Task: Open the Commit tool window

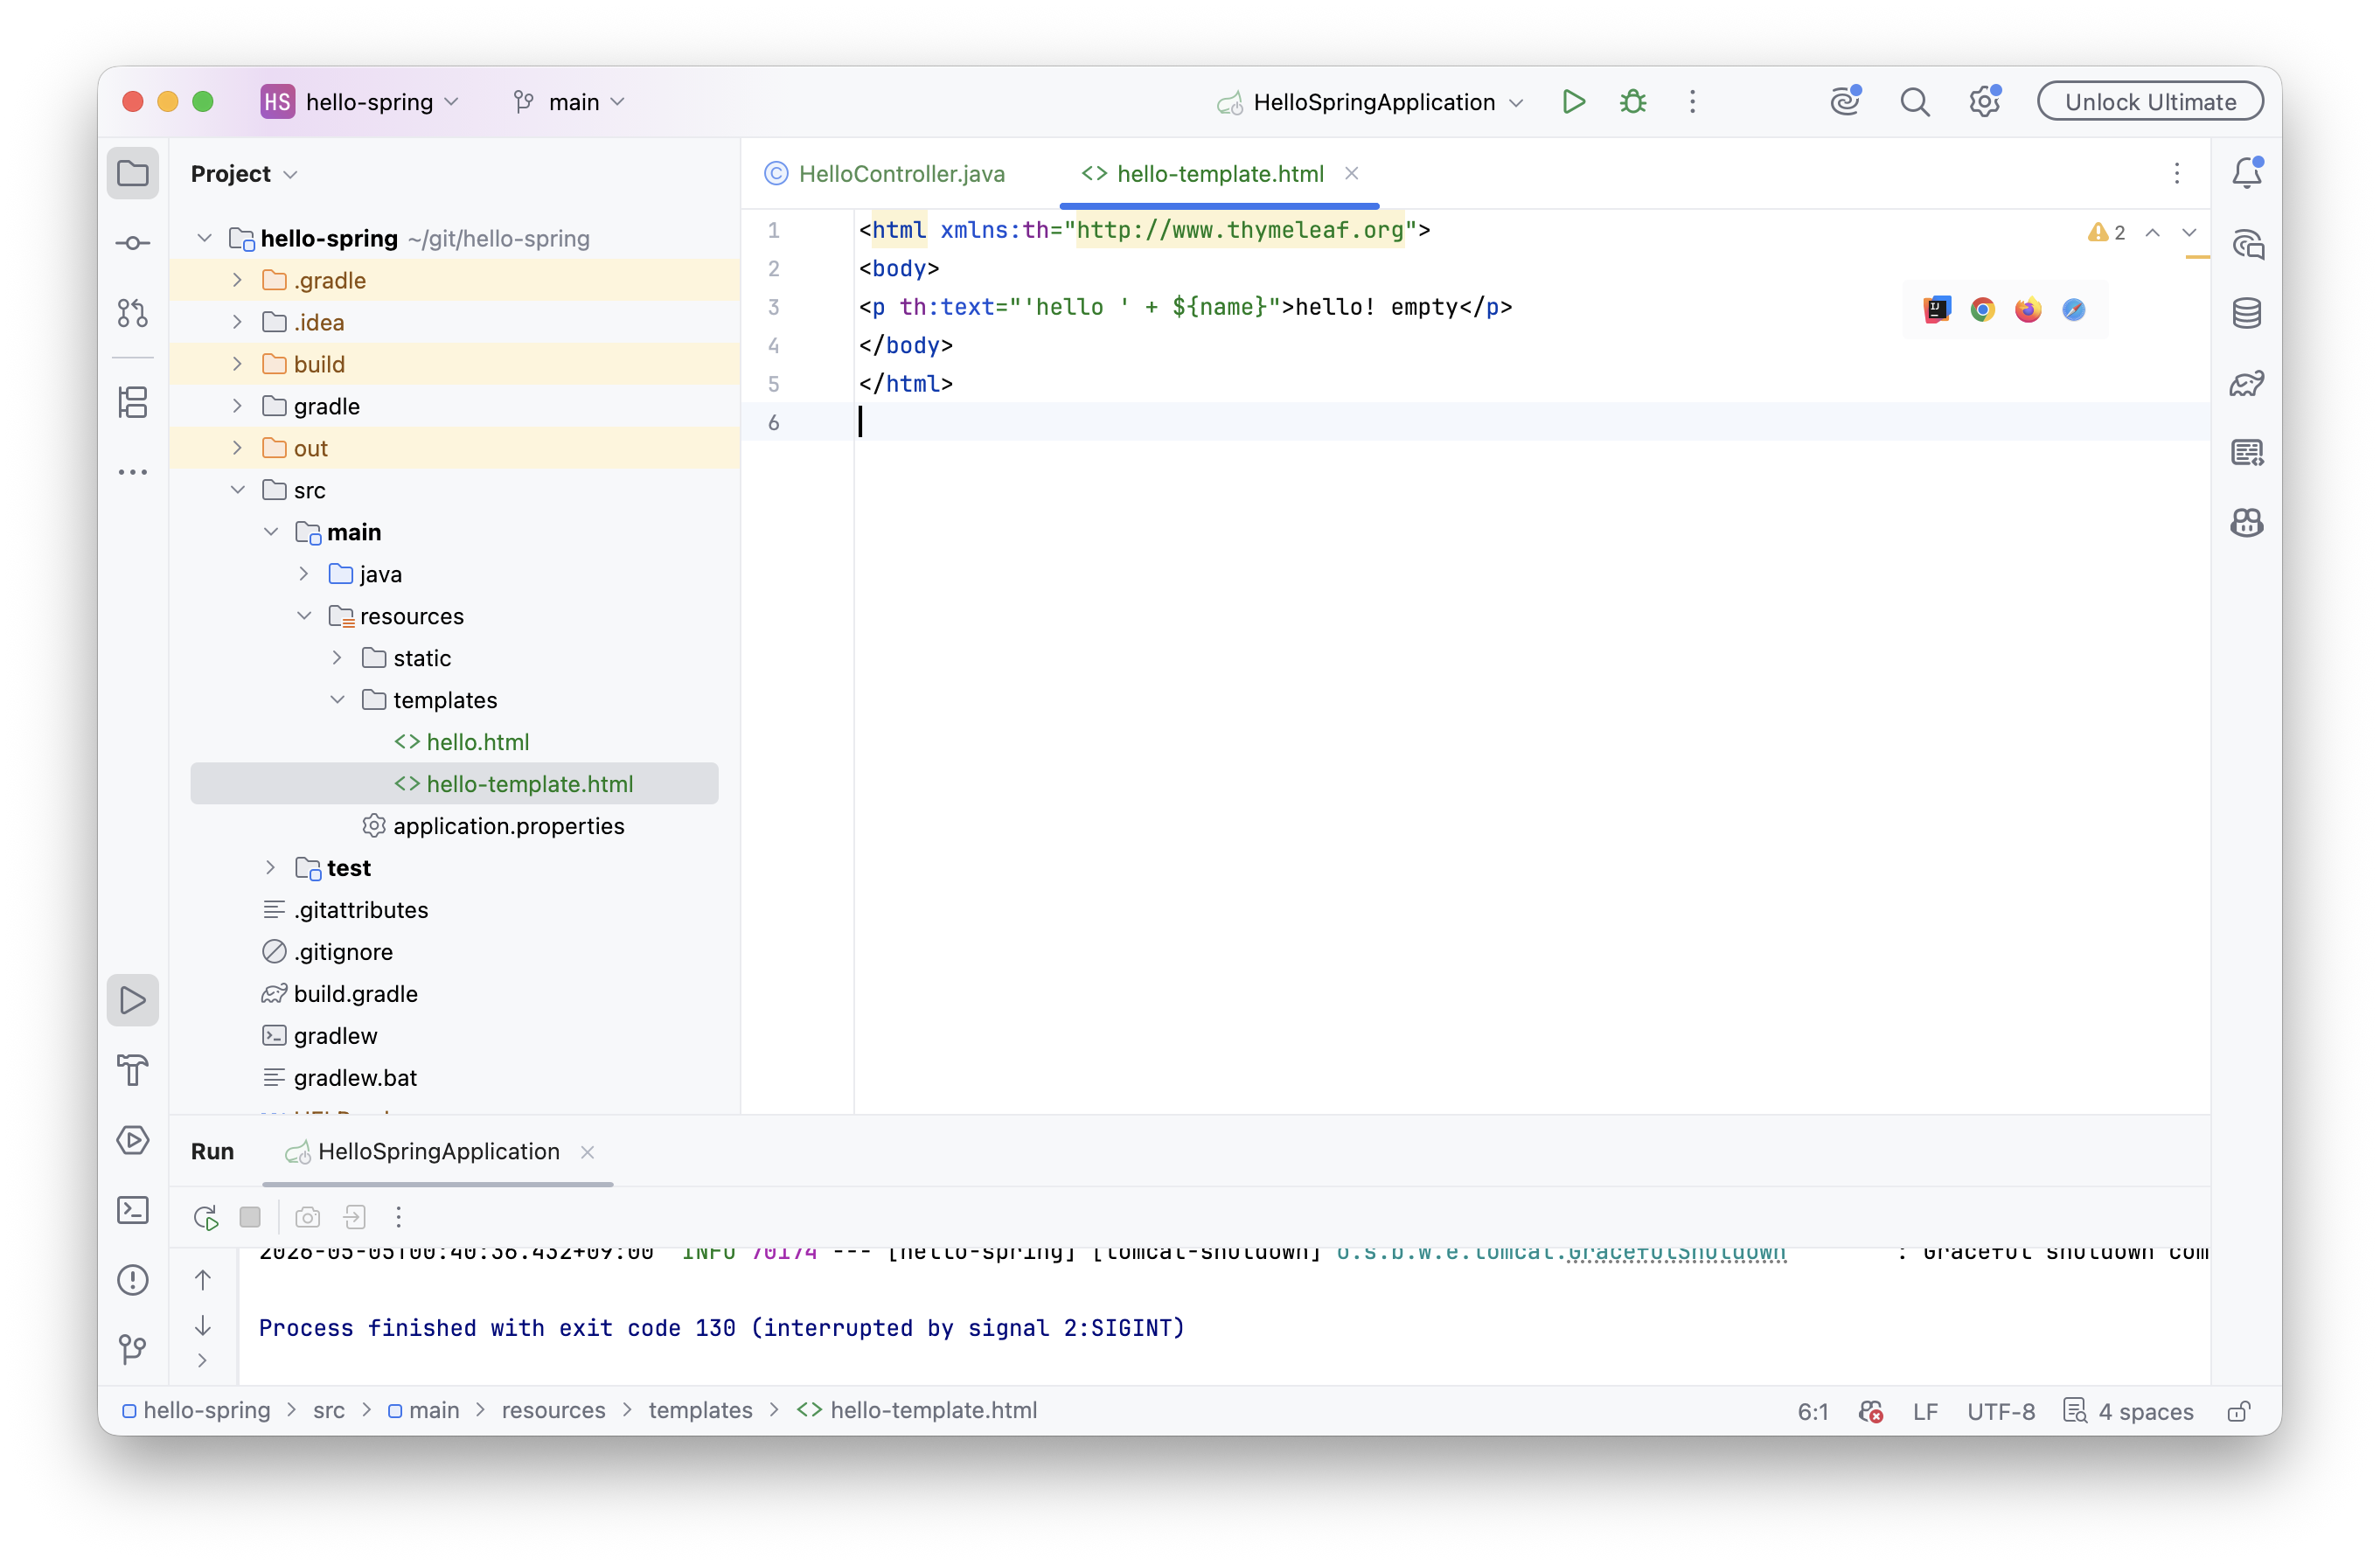Action: (x=132, y=243)
